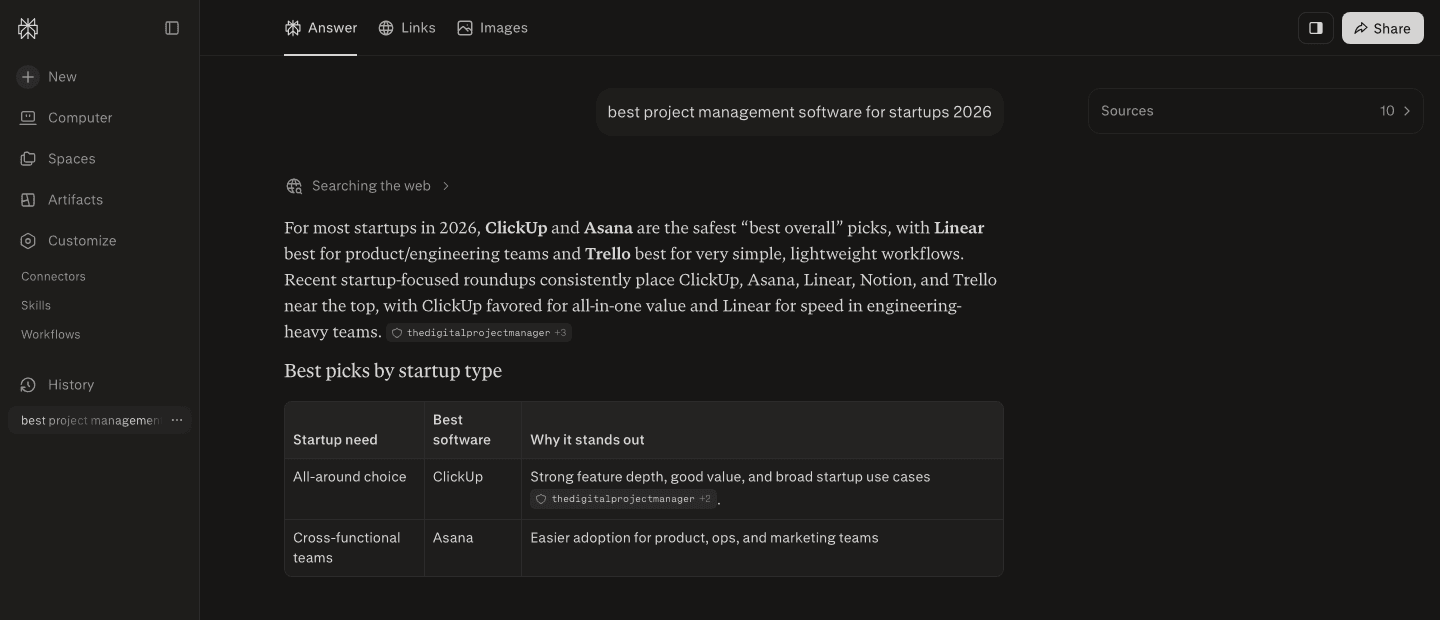Image resolution: width=1440 pixels, height=620 pixels.
Task: Click the shield icon in +3 citation chip
Action: [x=397, y=333]
